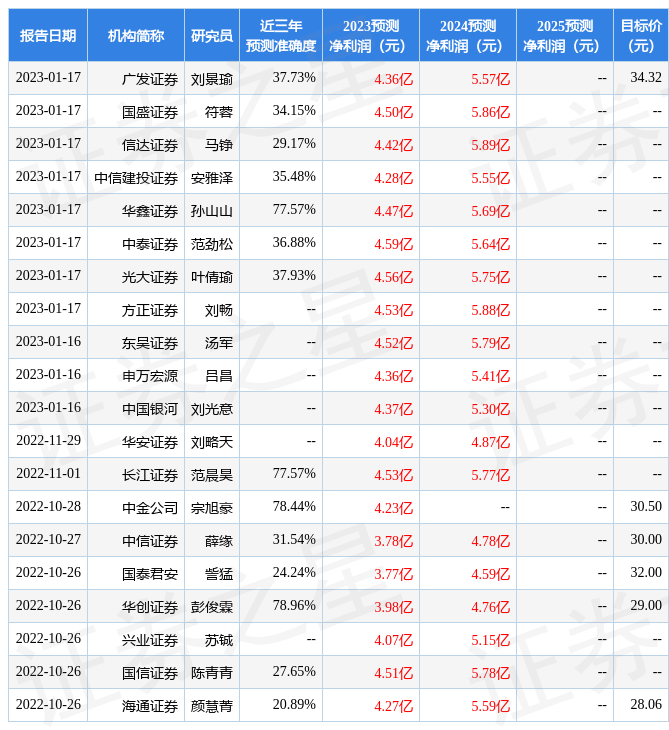Click the 2023预测净利润 column header
This screenshot has width=669, height=730.
click(x=371, y=35)
